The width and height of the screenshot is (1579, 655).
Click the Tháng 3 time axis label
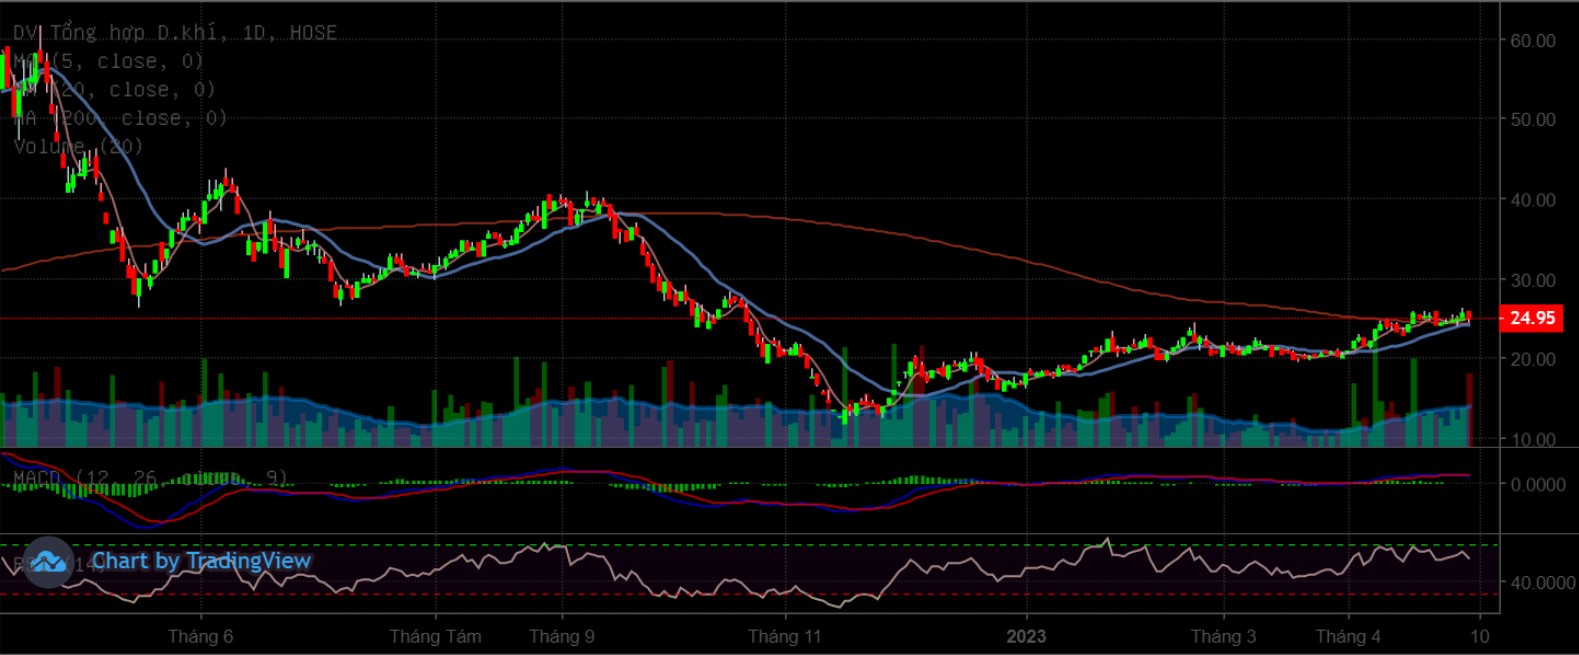coord(1223,637)
